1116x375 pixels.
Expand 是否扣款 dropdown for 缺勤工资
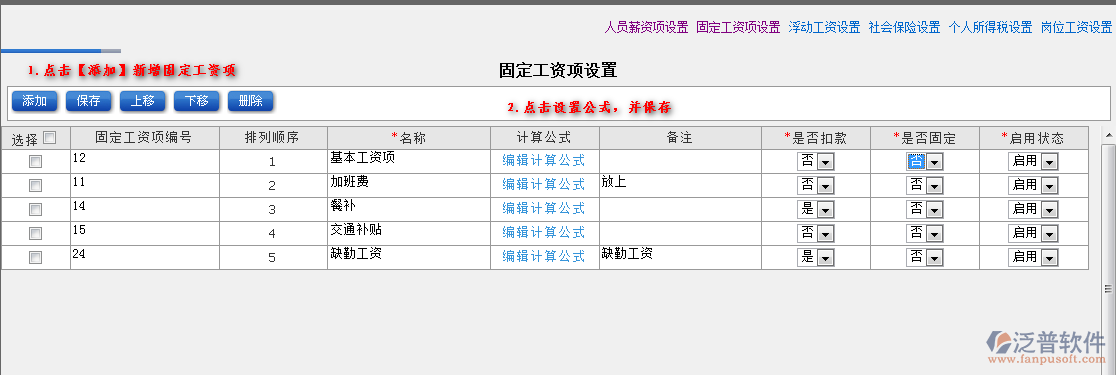(x=815, y=257)
